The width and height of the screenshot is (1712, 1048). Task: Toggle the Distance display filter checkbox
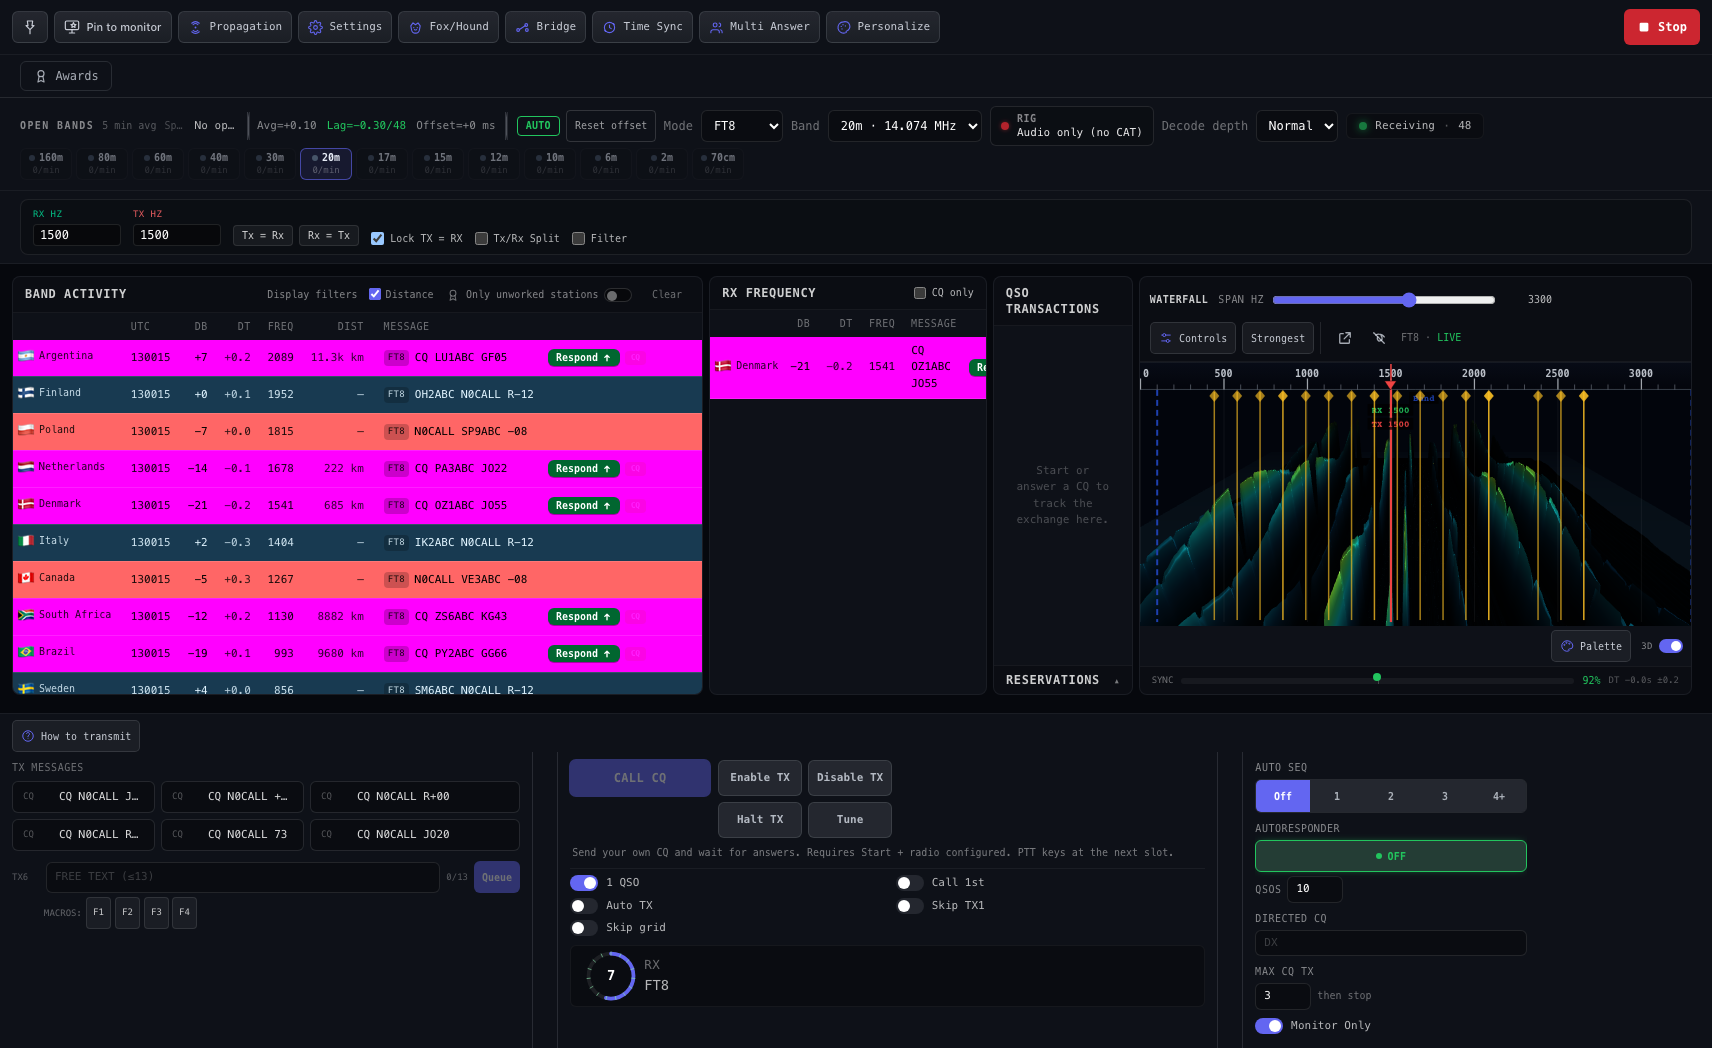(375, 294)
